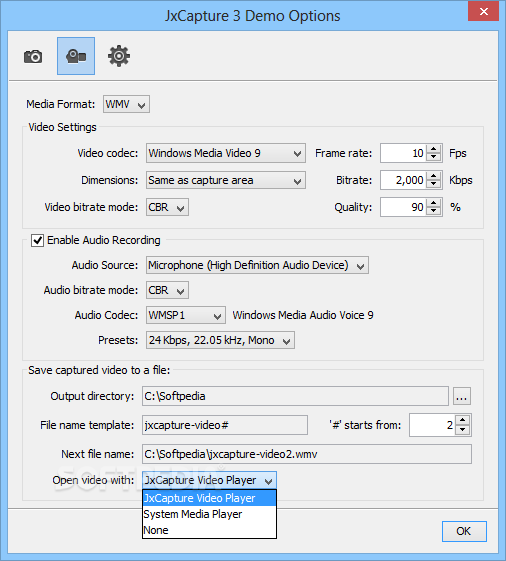Decrease the Frame rate value

(x=434, y=157)
